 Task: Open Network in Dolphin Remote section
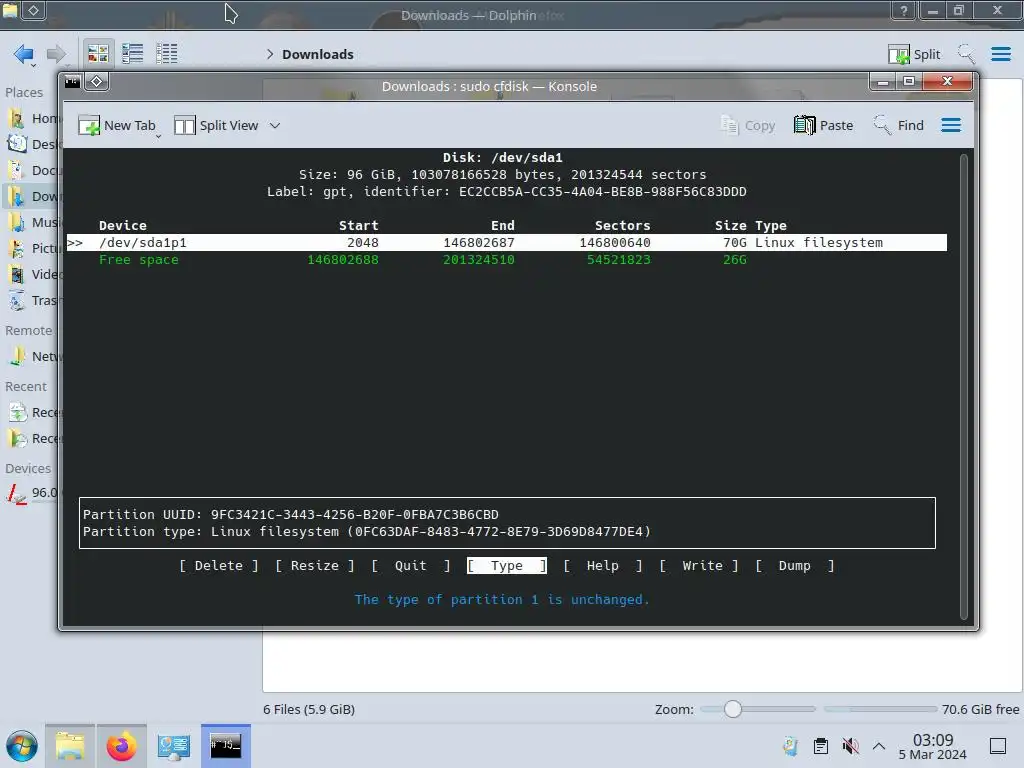(34, 357)
